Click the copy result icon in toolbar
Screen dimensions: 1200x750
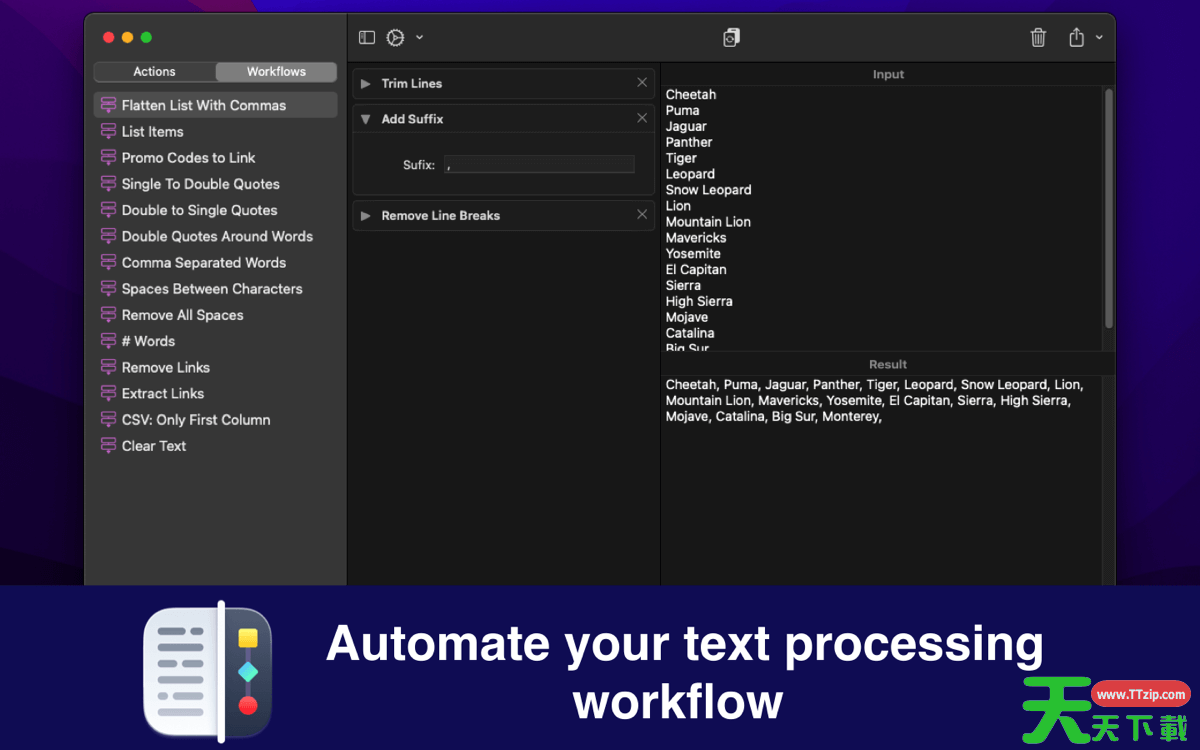click(x=732, y=38)
